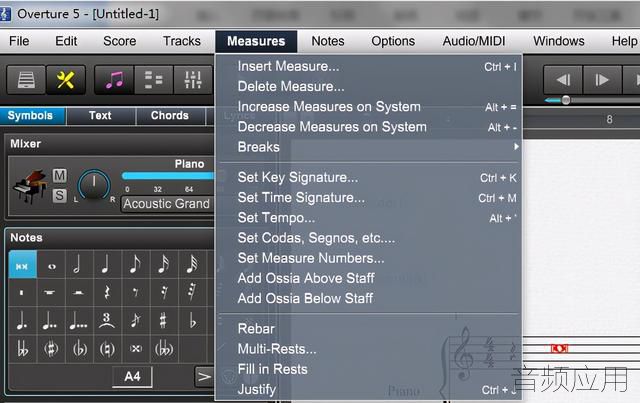Select the sharp accidental

164,321
